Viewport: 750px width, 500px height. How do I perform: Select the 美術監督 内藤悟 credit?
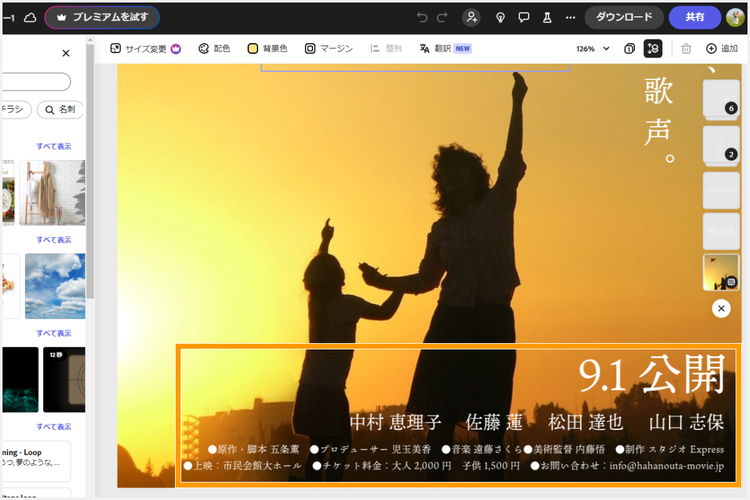[x=564, y=449]
